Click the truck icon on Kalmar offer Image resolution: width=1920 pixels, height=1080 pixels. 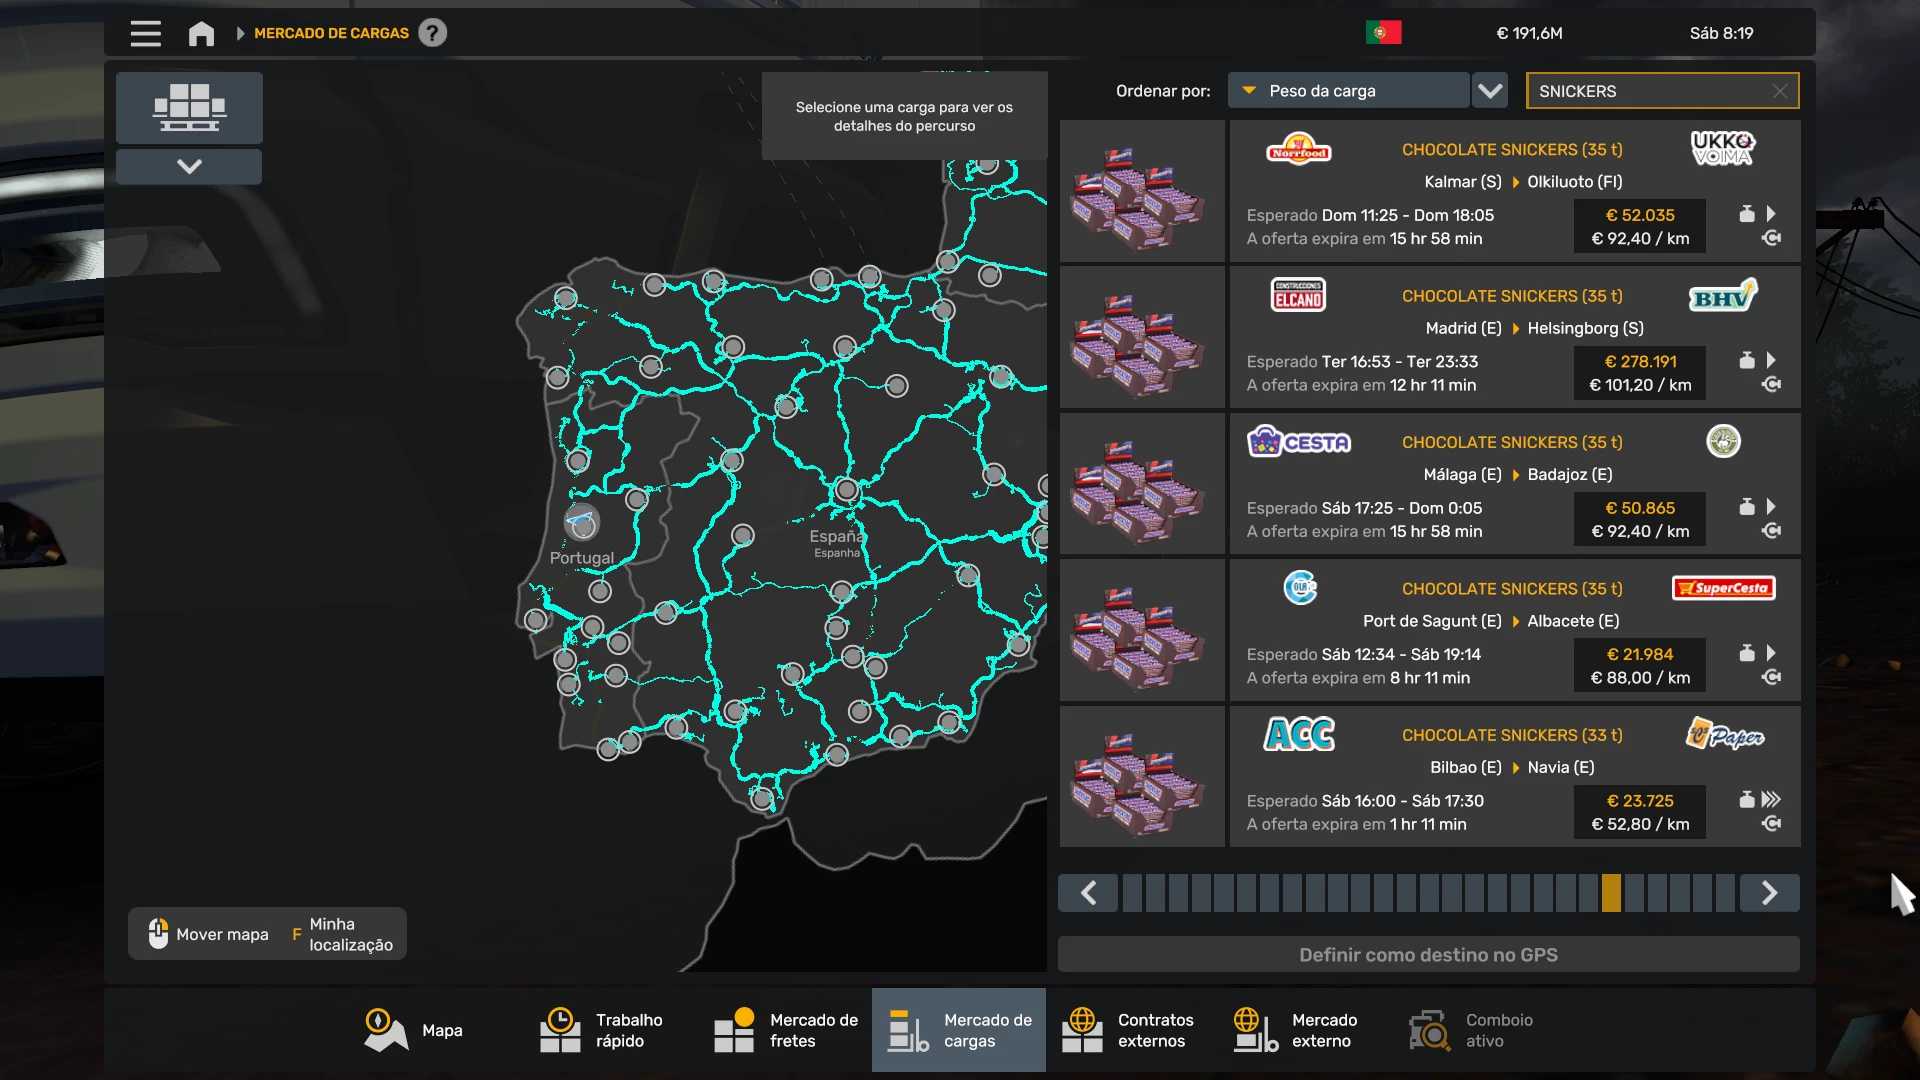pos(1771,238)
